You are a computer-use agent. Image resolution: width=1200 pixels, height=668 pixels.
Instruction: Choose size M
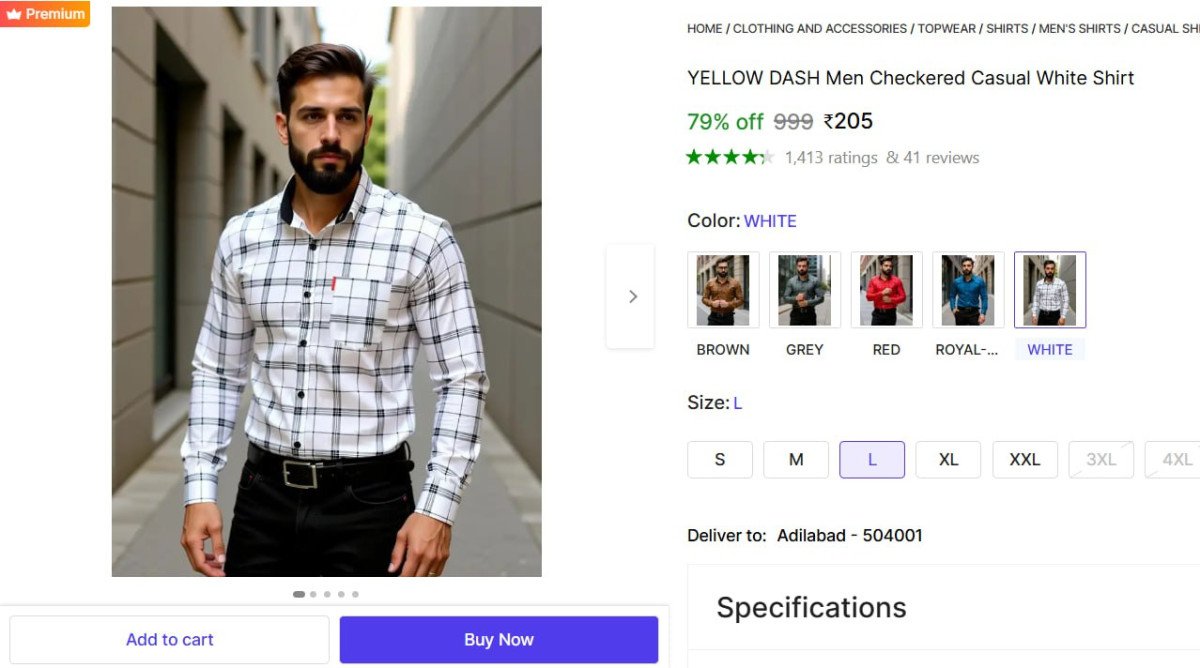pyautogui.click(x=796, y=460)
